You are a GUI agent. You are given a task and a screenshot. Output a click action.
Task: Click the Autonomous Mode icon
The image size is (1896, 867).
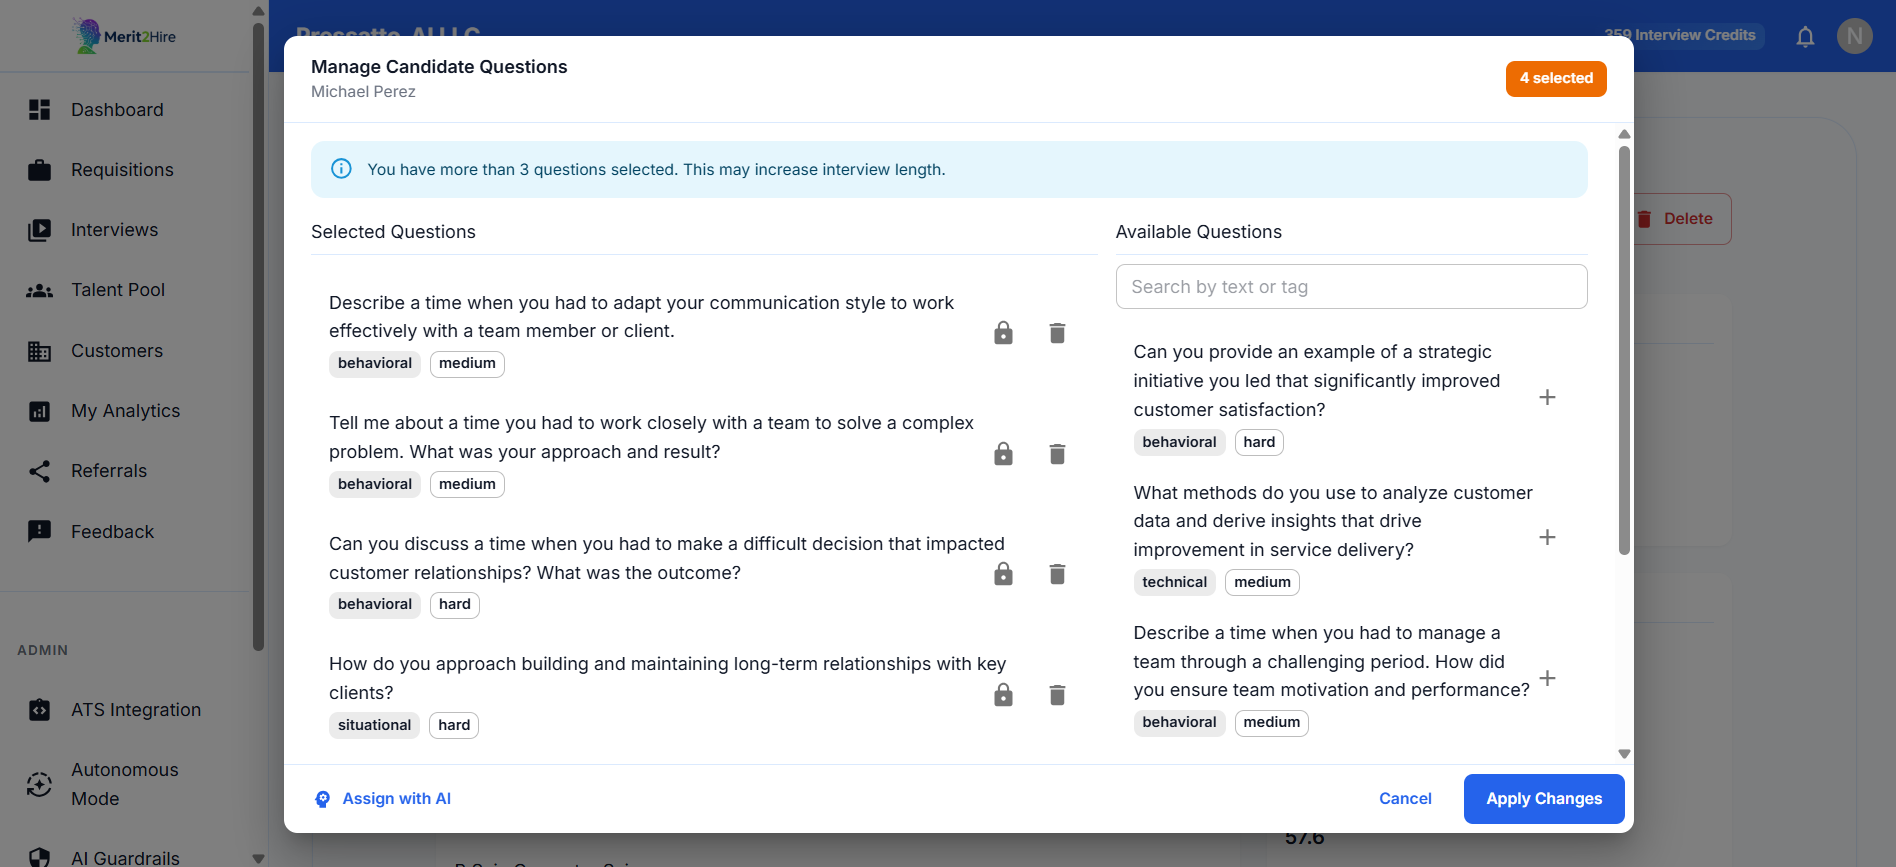tap(39, 784)
